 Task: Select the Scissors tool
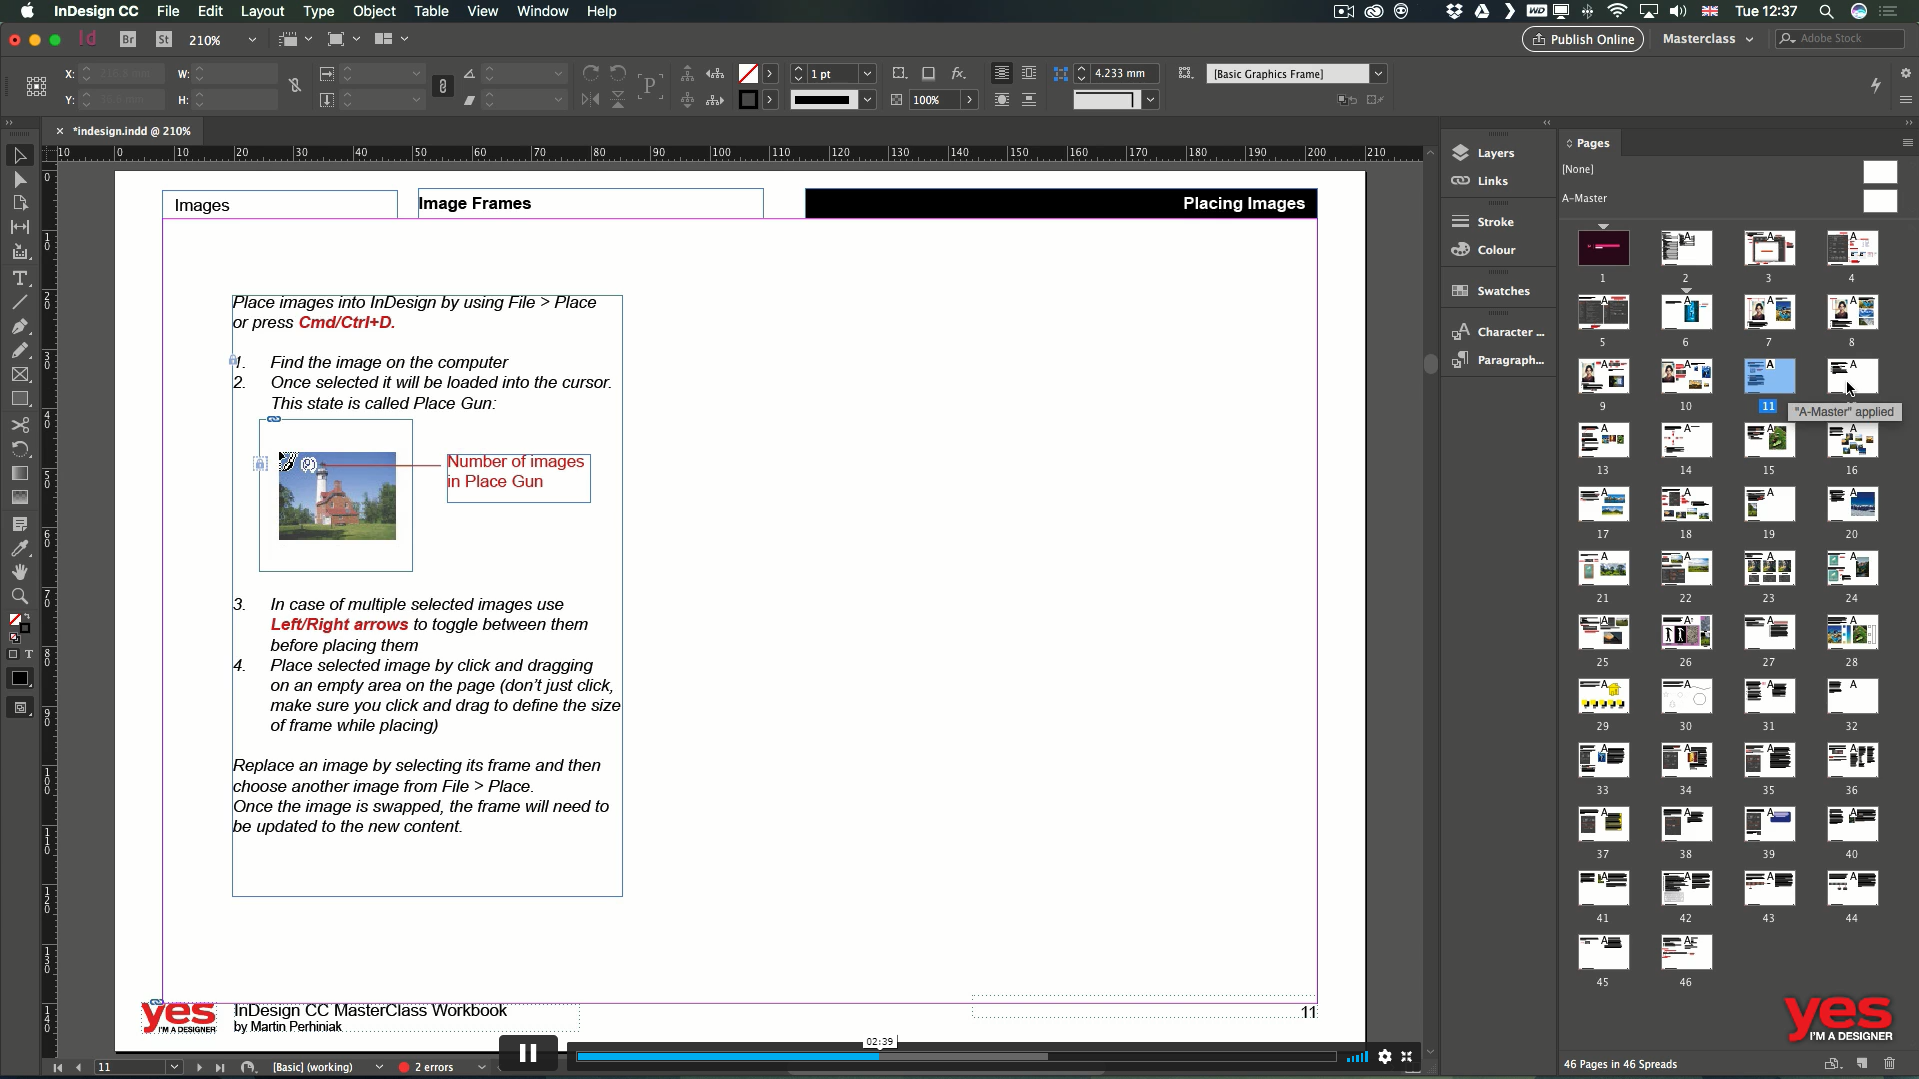[20, 423]
